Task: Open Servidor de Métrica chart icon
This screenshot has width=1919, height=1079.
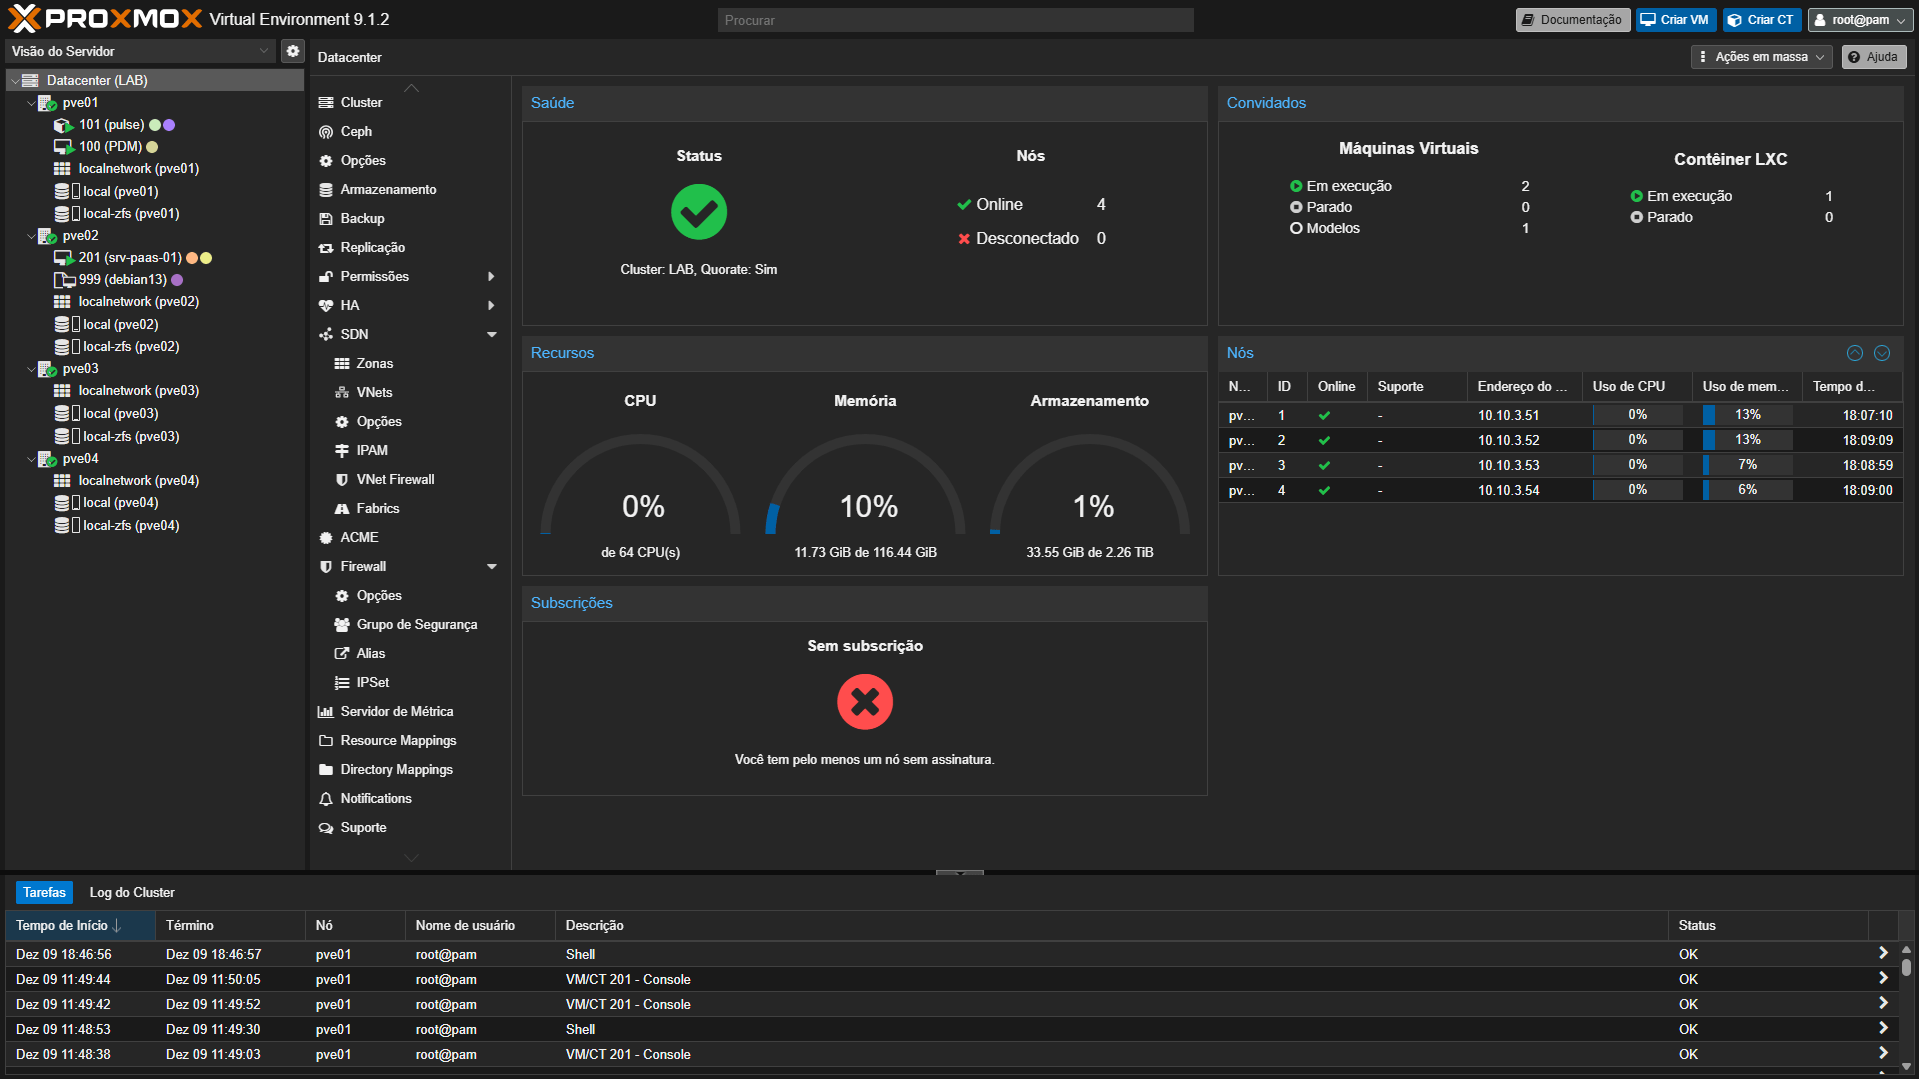Action: click(x=326, y=712)
